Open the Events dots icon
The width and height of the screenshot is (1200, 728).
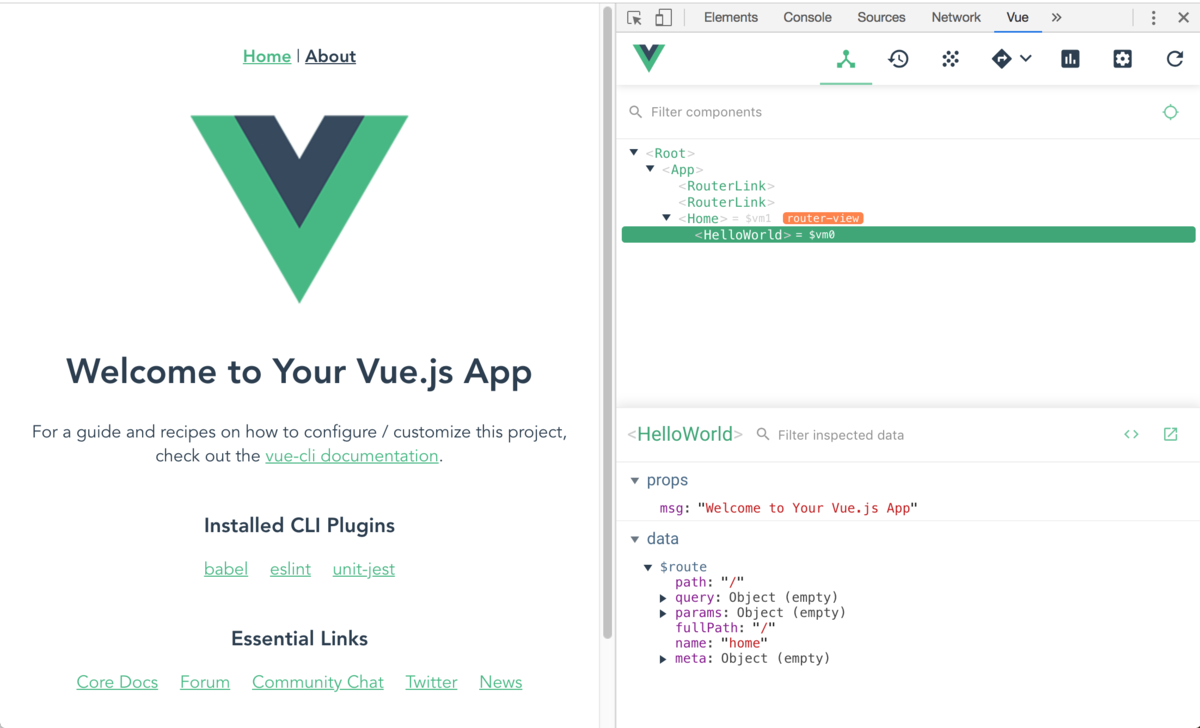click(x=950, y=59)
